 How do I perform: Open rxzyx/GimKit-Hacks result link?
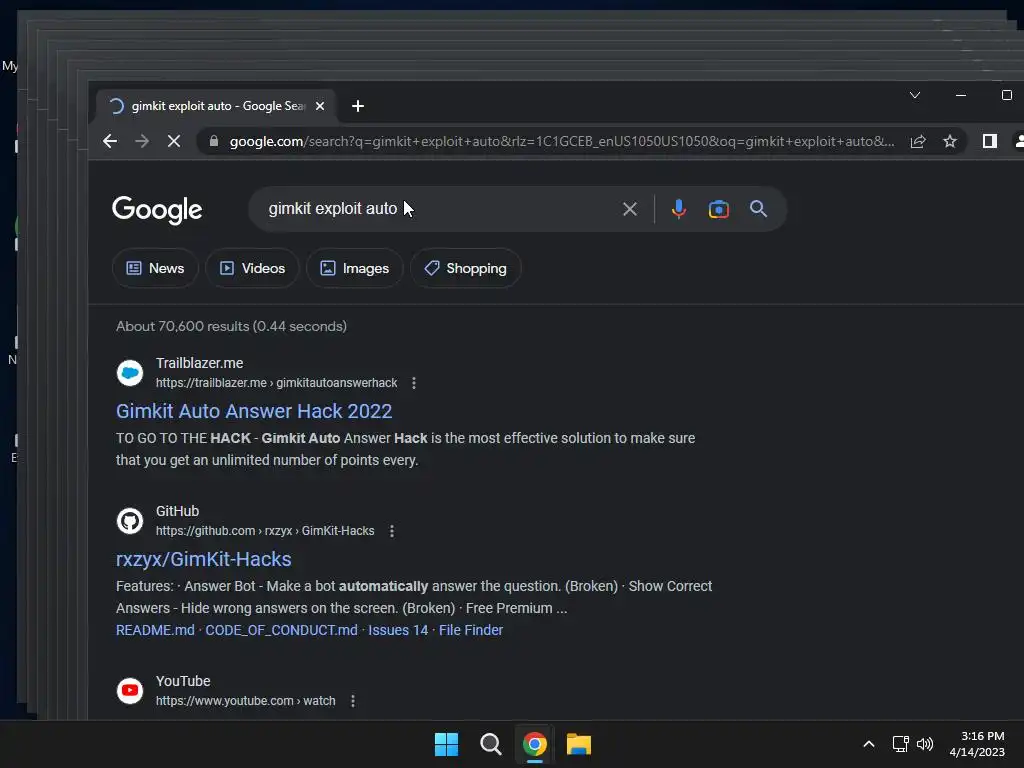coord(204,559)
